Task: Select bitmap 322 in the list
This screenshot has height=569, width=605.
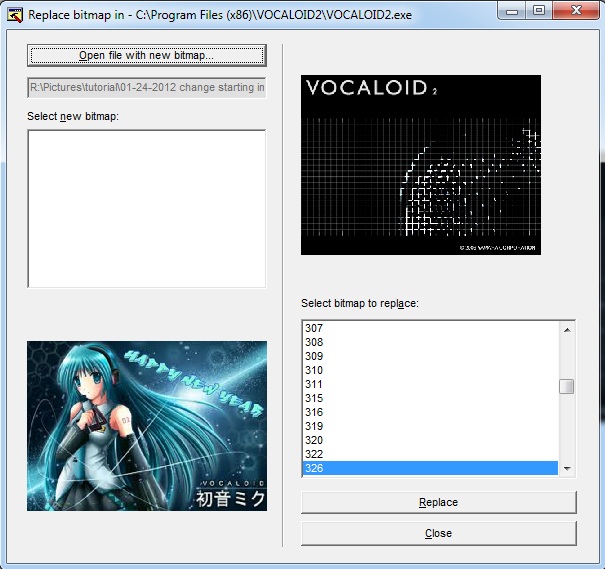Action: (x=430, y=454)
